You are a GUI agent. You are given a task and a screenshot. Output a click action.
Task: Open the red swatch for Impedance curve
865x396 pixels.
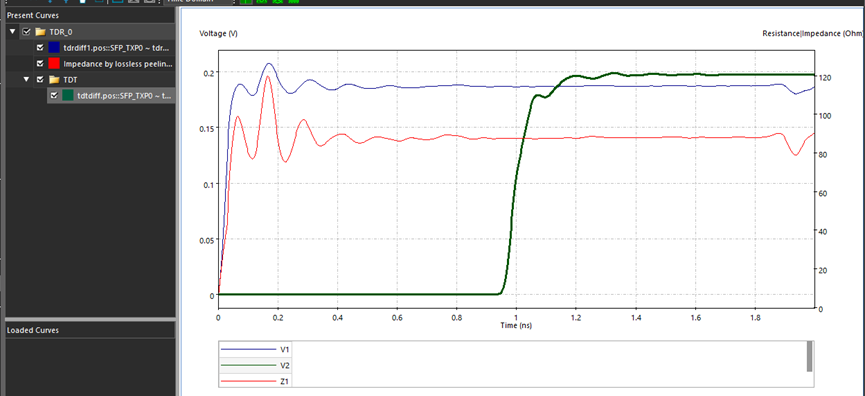click(x=54, y=63)
